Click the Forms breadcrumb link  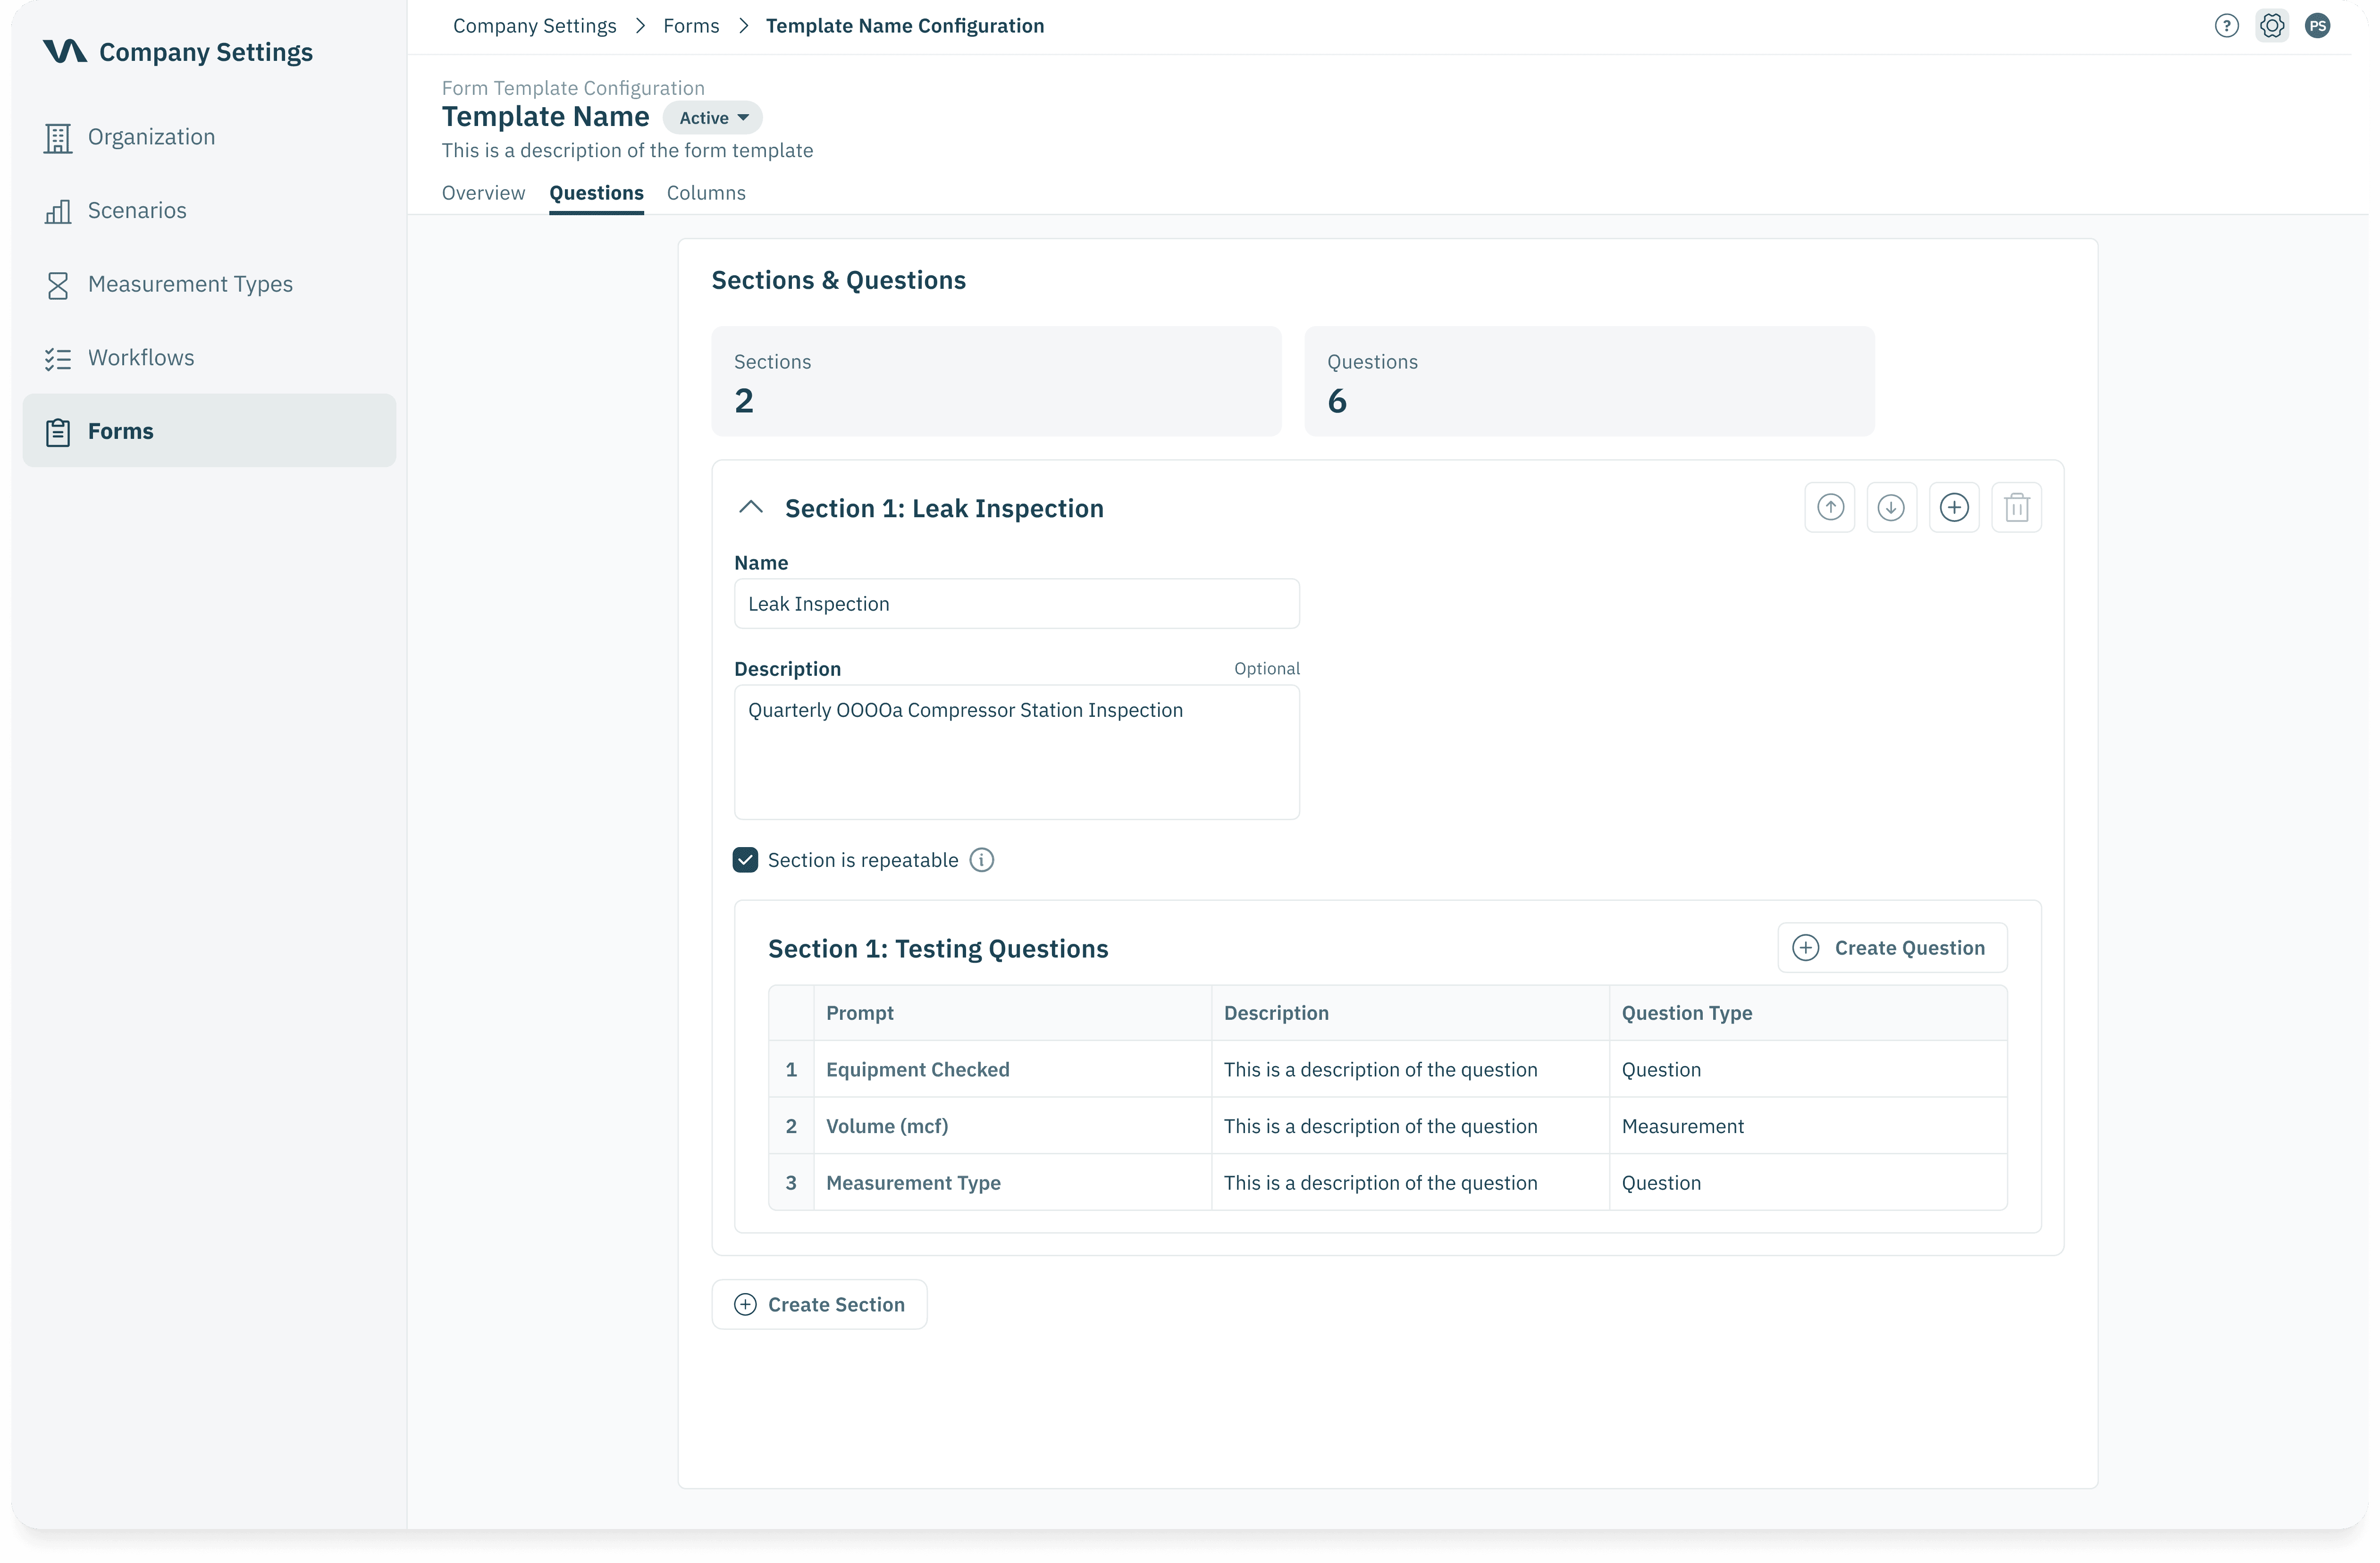point(691,26)
